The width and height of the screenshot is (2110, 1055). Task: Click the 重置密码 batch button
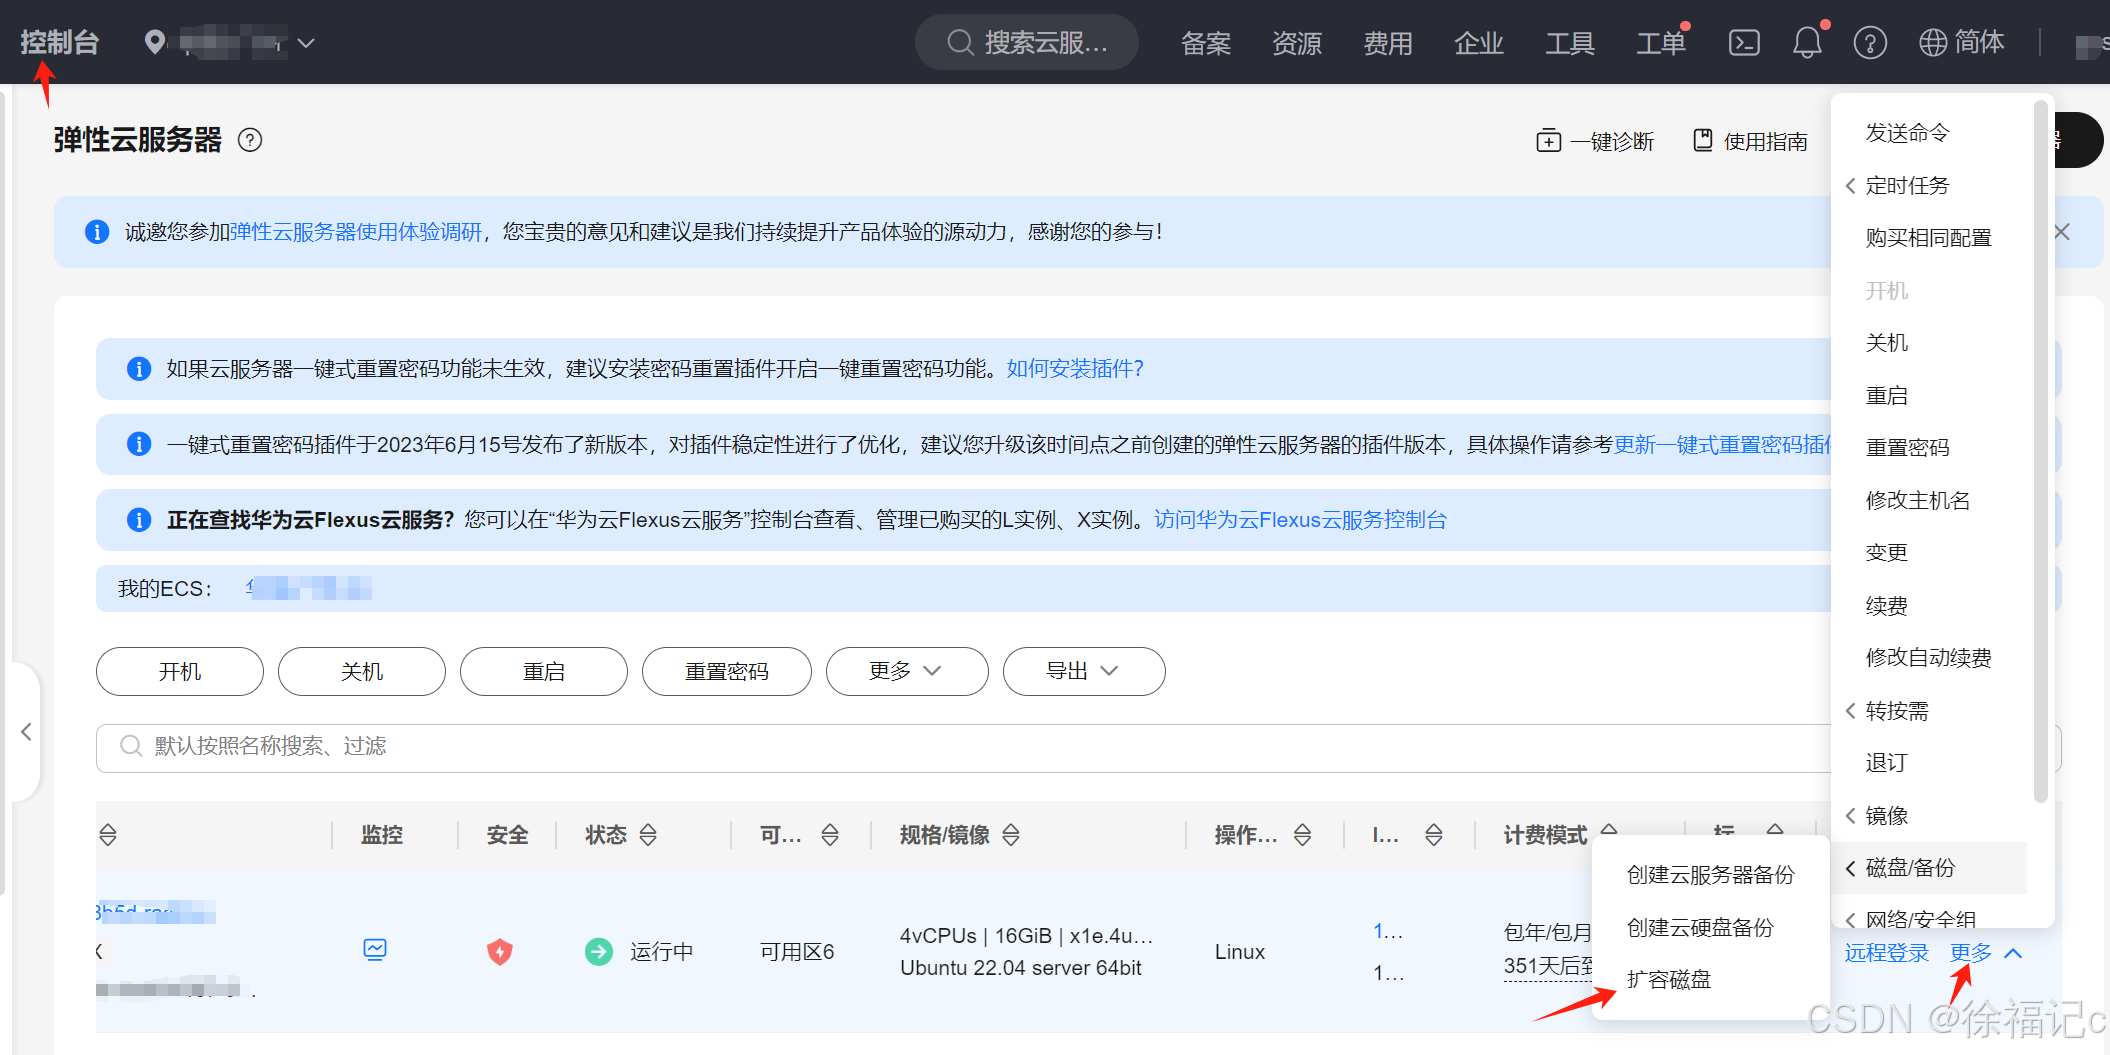[727, 671]
